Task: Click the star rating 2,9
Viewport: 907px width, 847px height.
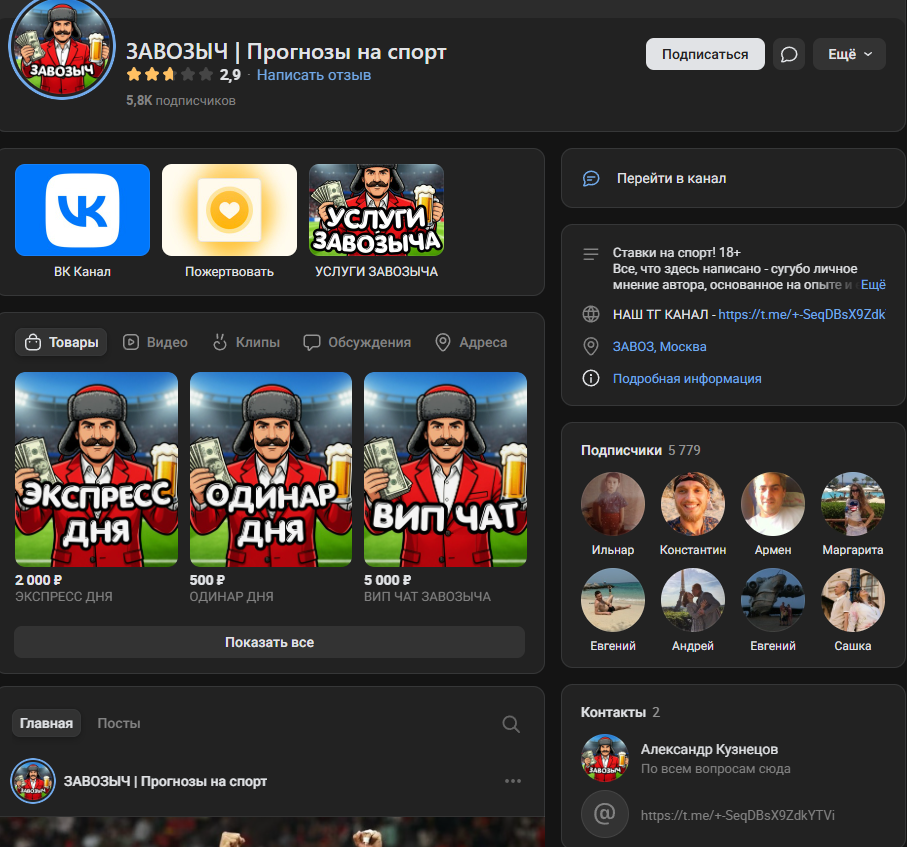Action: 183,75
